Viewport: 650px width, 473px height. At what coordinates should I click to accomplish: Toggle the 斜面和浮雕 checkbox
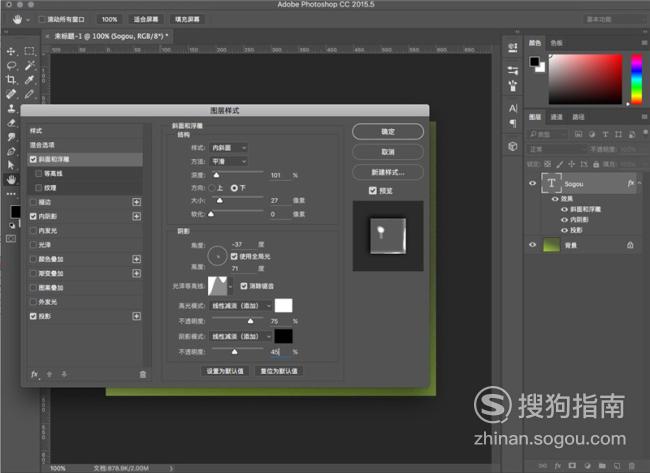tap(33, 159)
